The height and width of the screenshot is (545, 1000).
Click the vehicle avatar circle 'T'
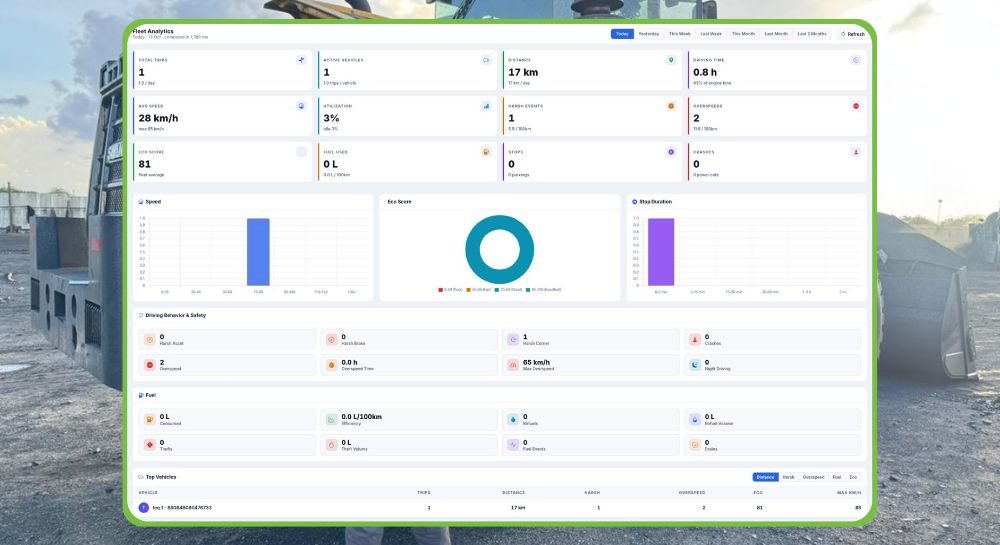pyautogui.click(x=143, y=508)
